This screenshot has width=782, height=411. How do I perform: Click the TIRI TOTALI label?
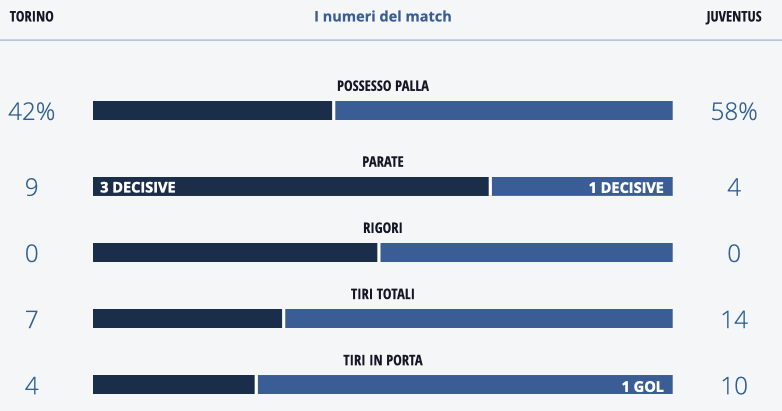click(383, 294)
